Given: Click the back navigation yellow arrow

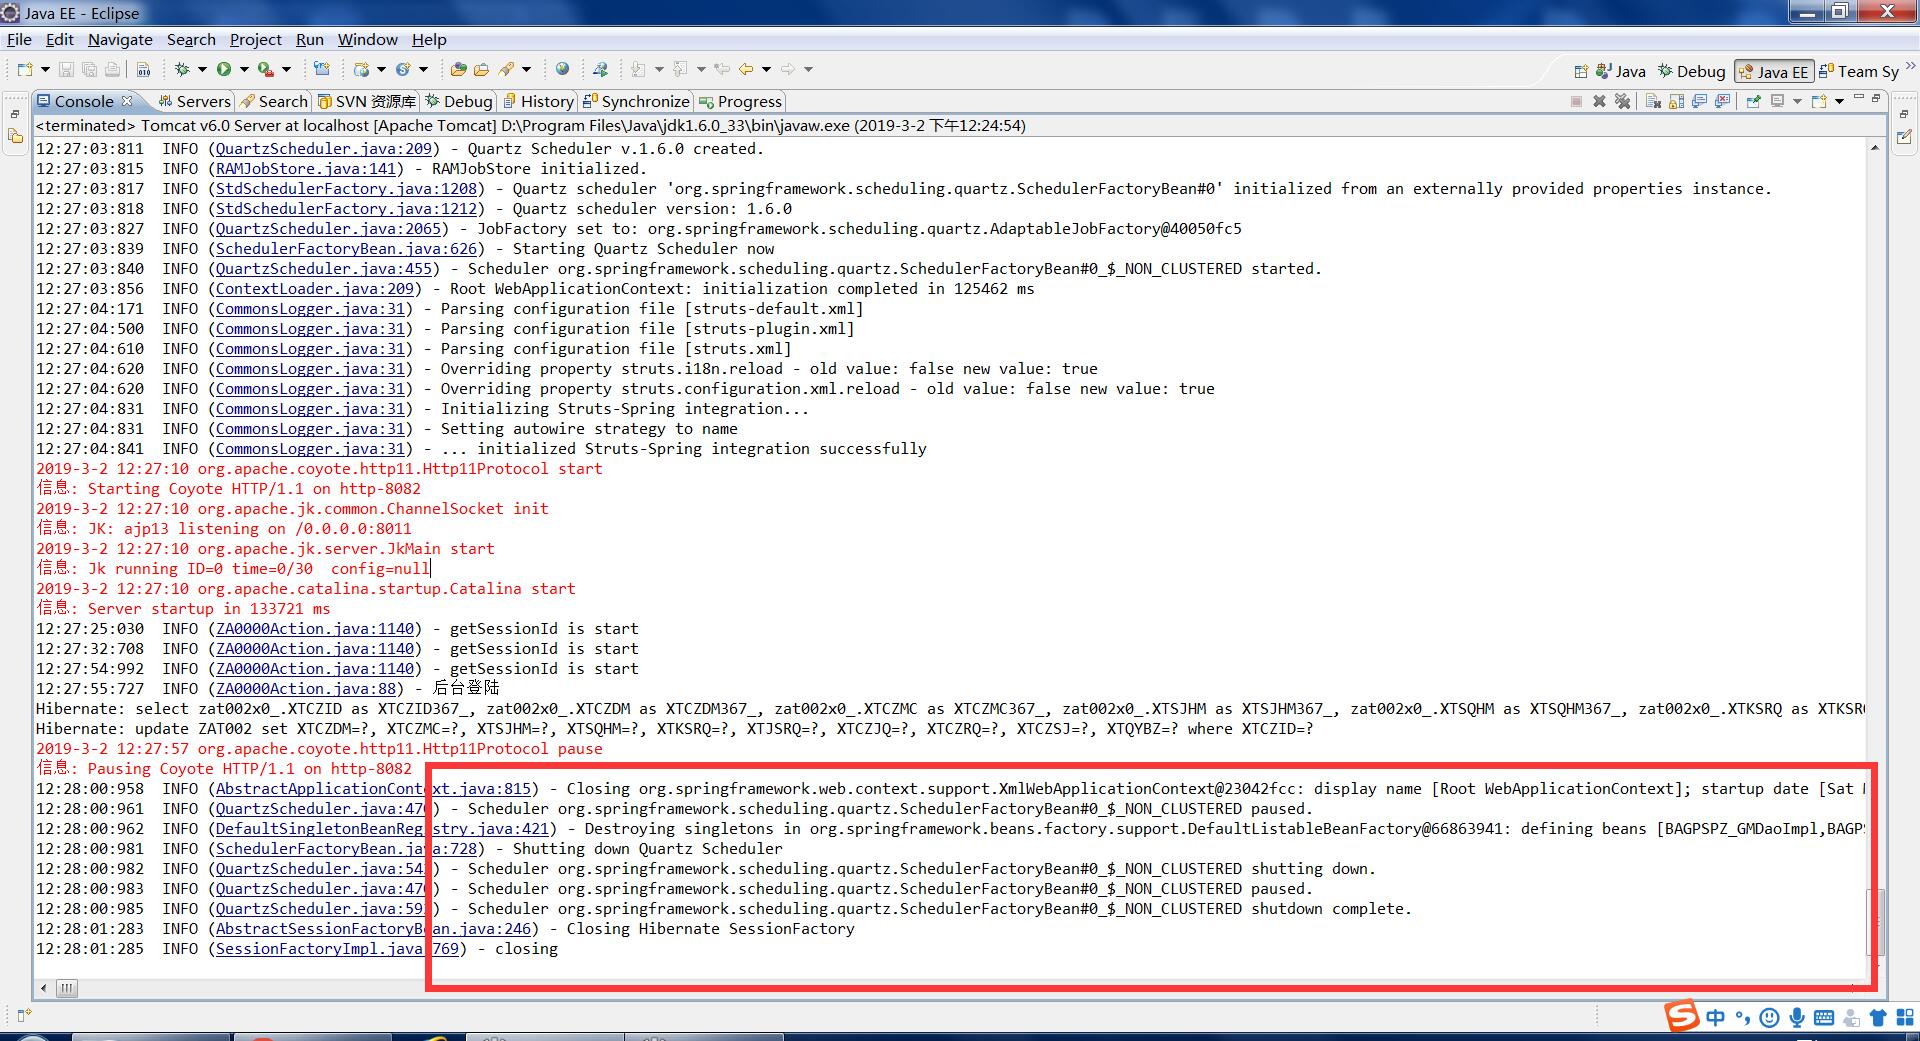Looking at the screenshot, I should click(x=746, y=69).
